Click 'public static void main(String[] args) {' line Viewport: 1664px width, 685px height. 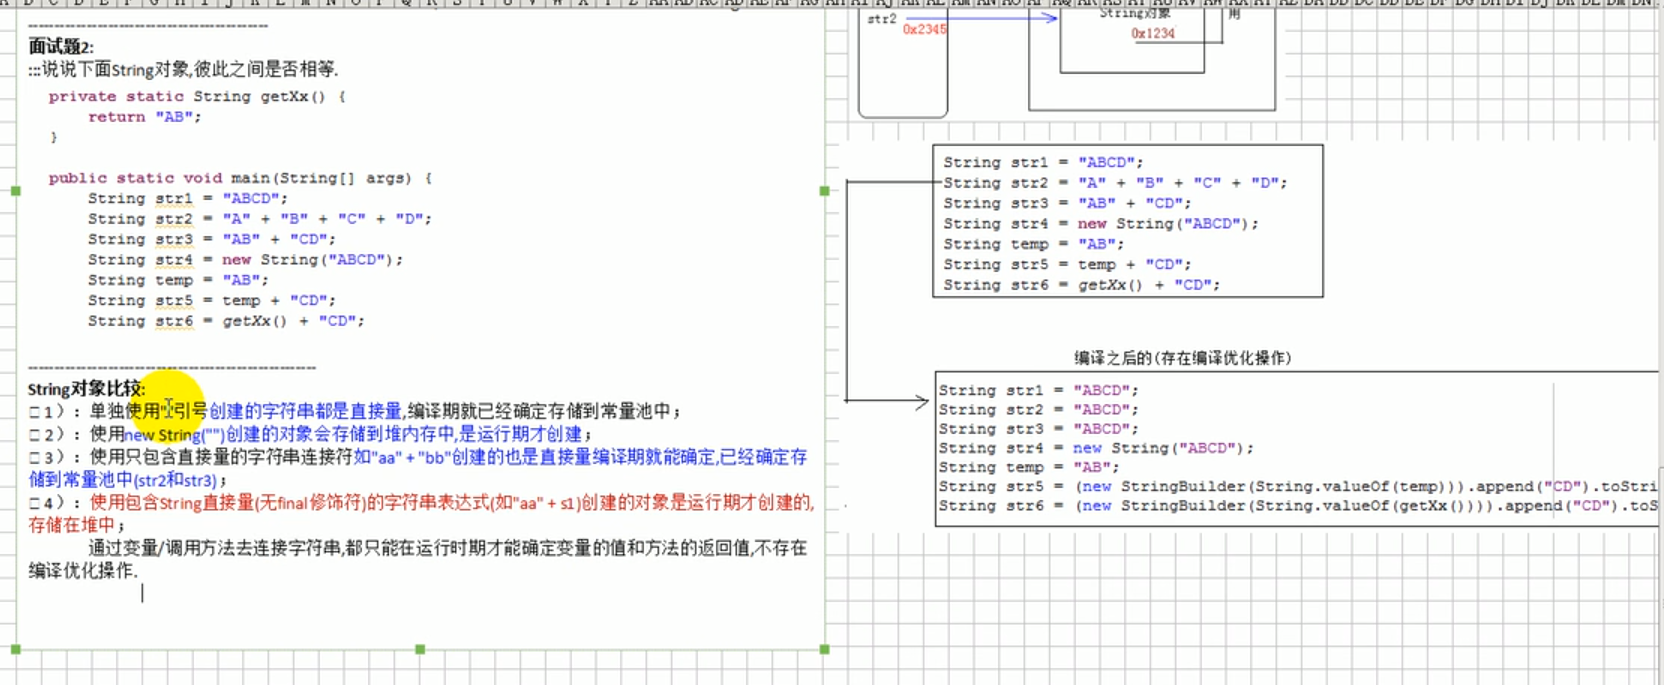(x=240, y=178)
